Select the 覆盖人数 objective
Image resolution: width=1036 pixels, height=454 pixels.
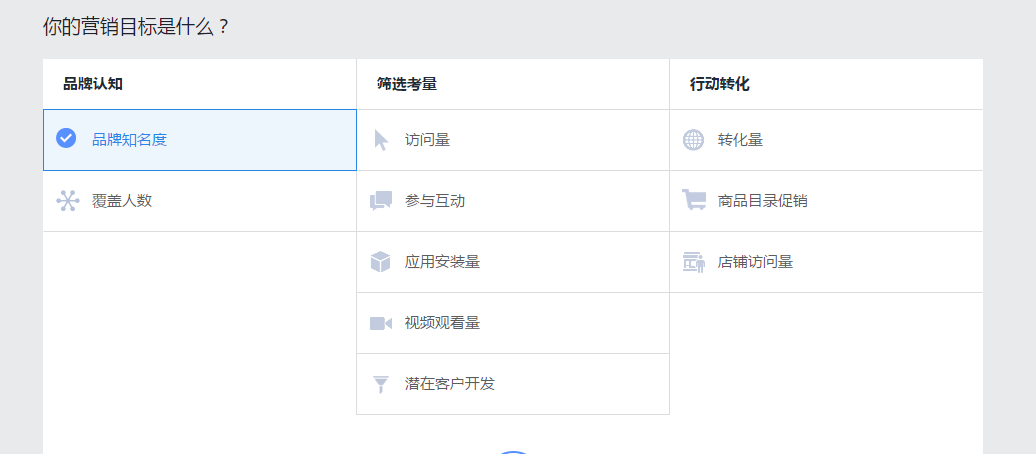(122, 201)
